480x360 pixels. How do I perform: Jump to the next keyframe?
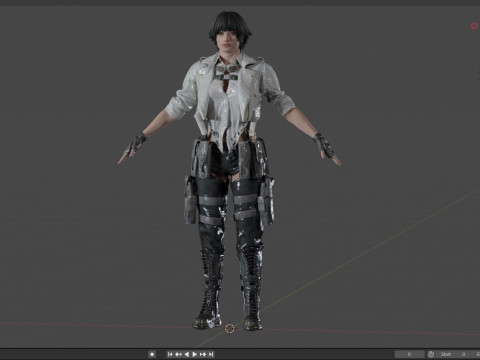203,354
